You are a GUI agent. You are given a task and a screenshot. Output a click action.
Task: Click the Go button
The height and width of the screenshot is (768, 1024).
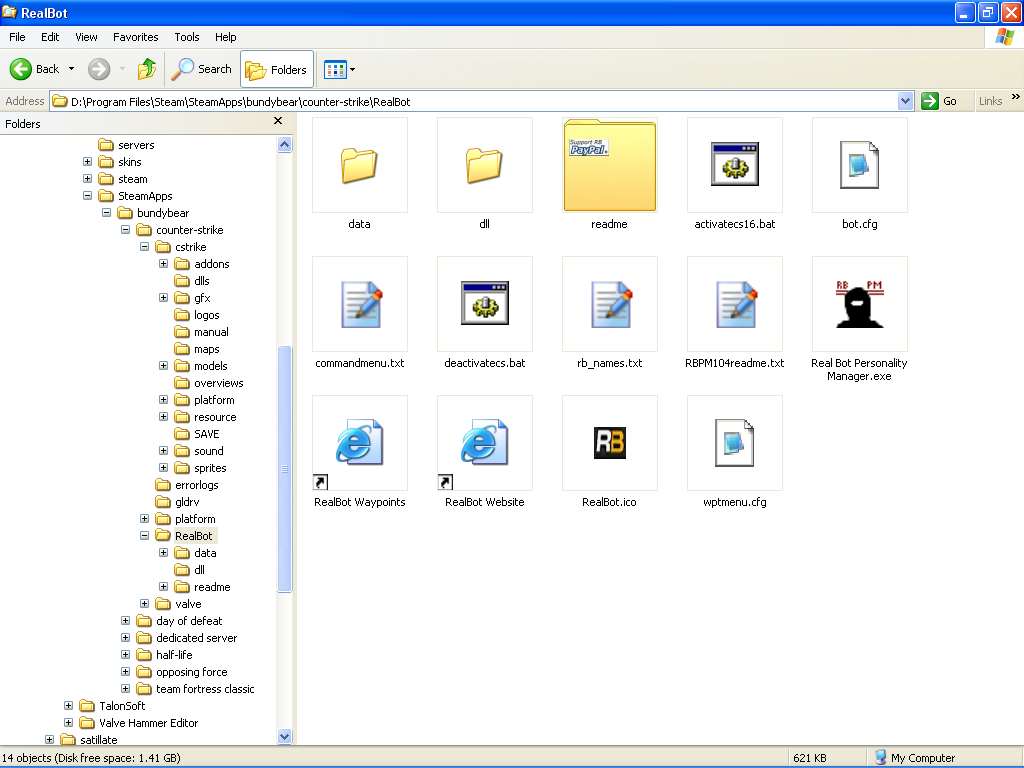click(x=939, y=101)
